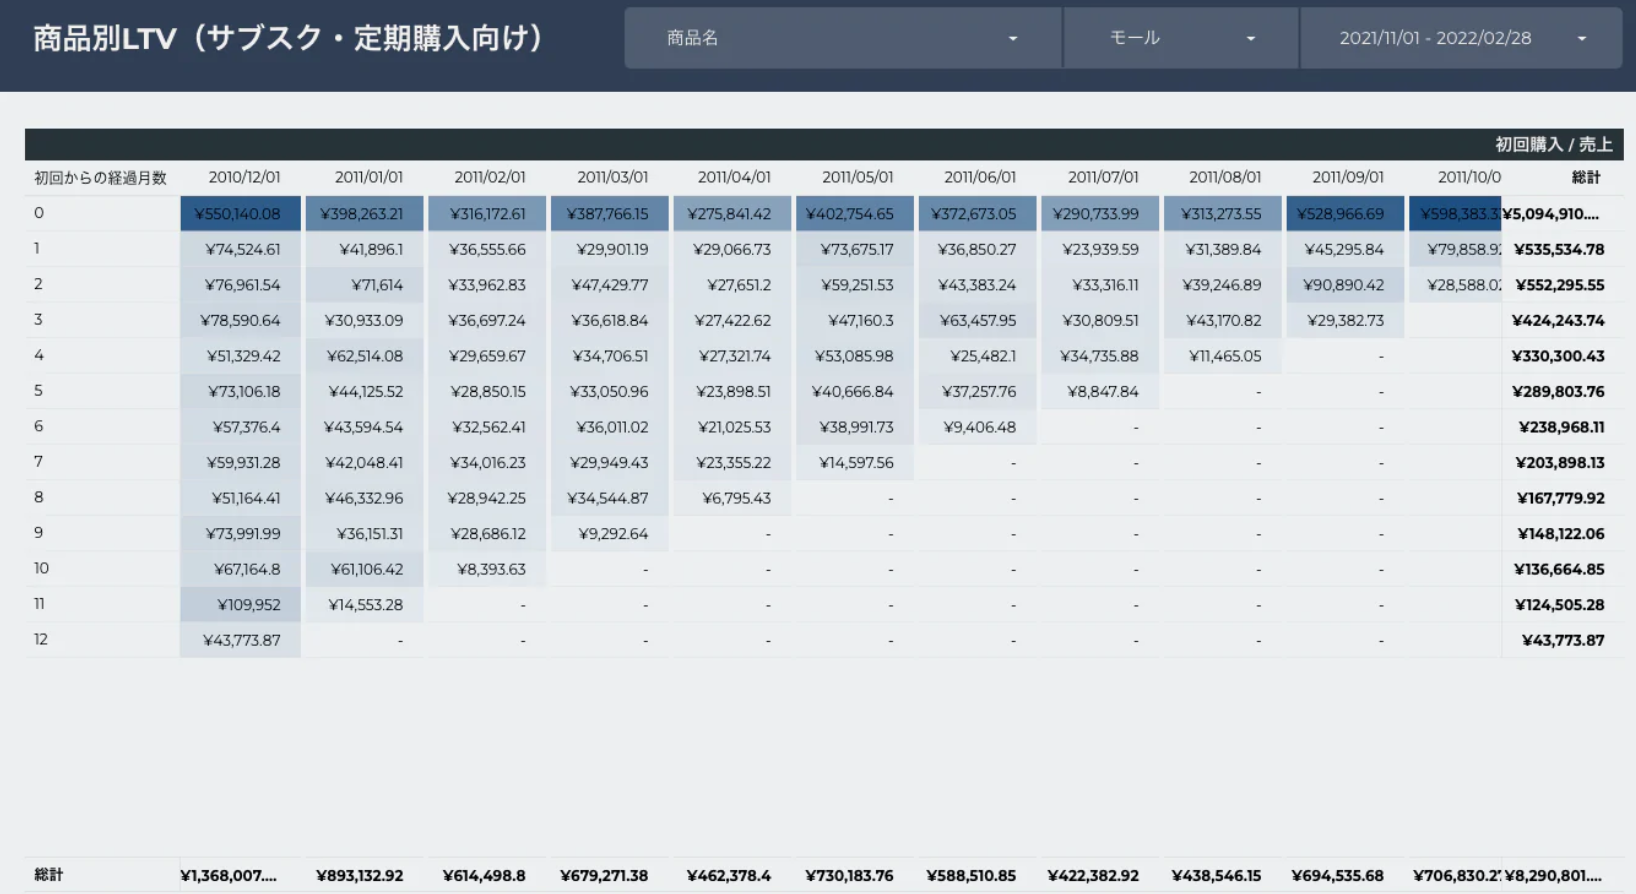The width and height of the screenshot is (1636, 894).
Task: Click the 商品別LTV dashboard title
Action: click(288, 38)
